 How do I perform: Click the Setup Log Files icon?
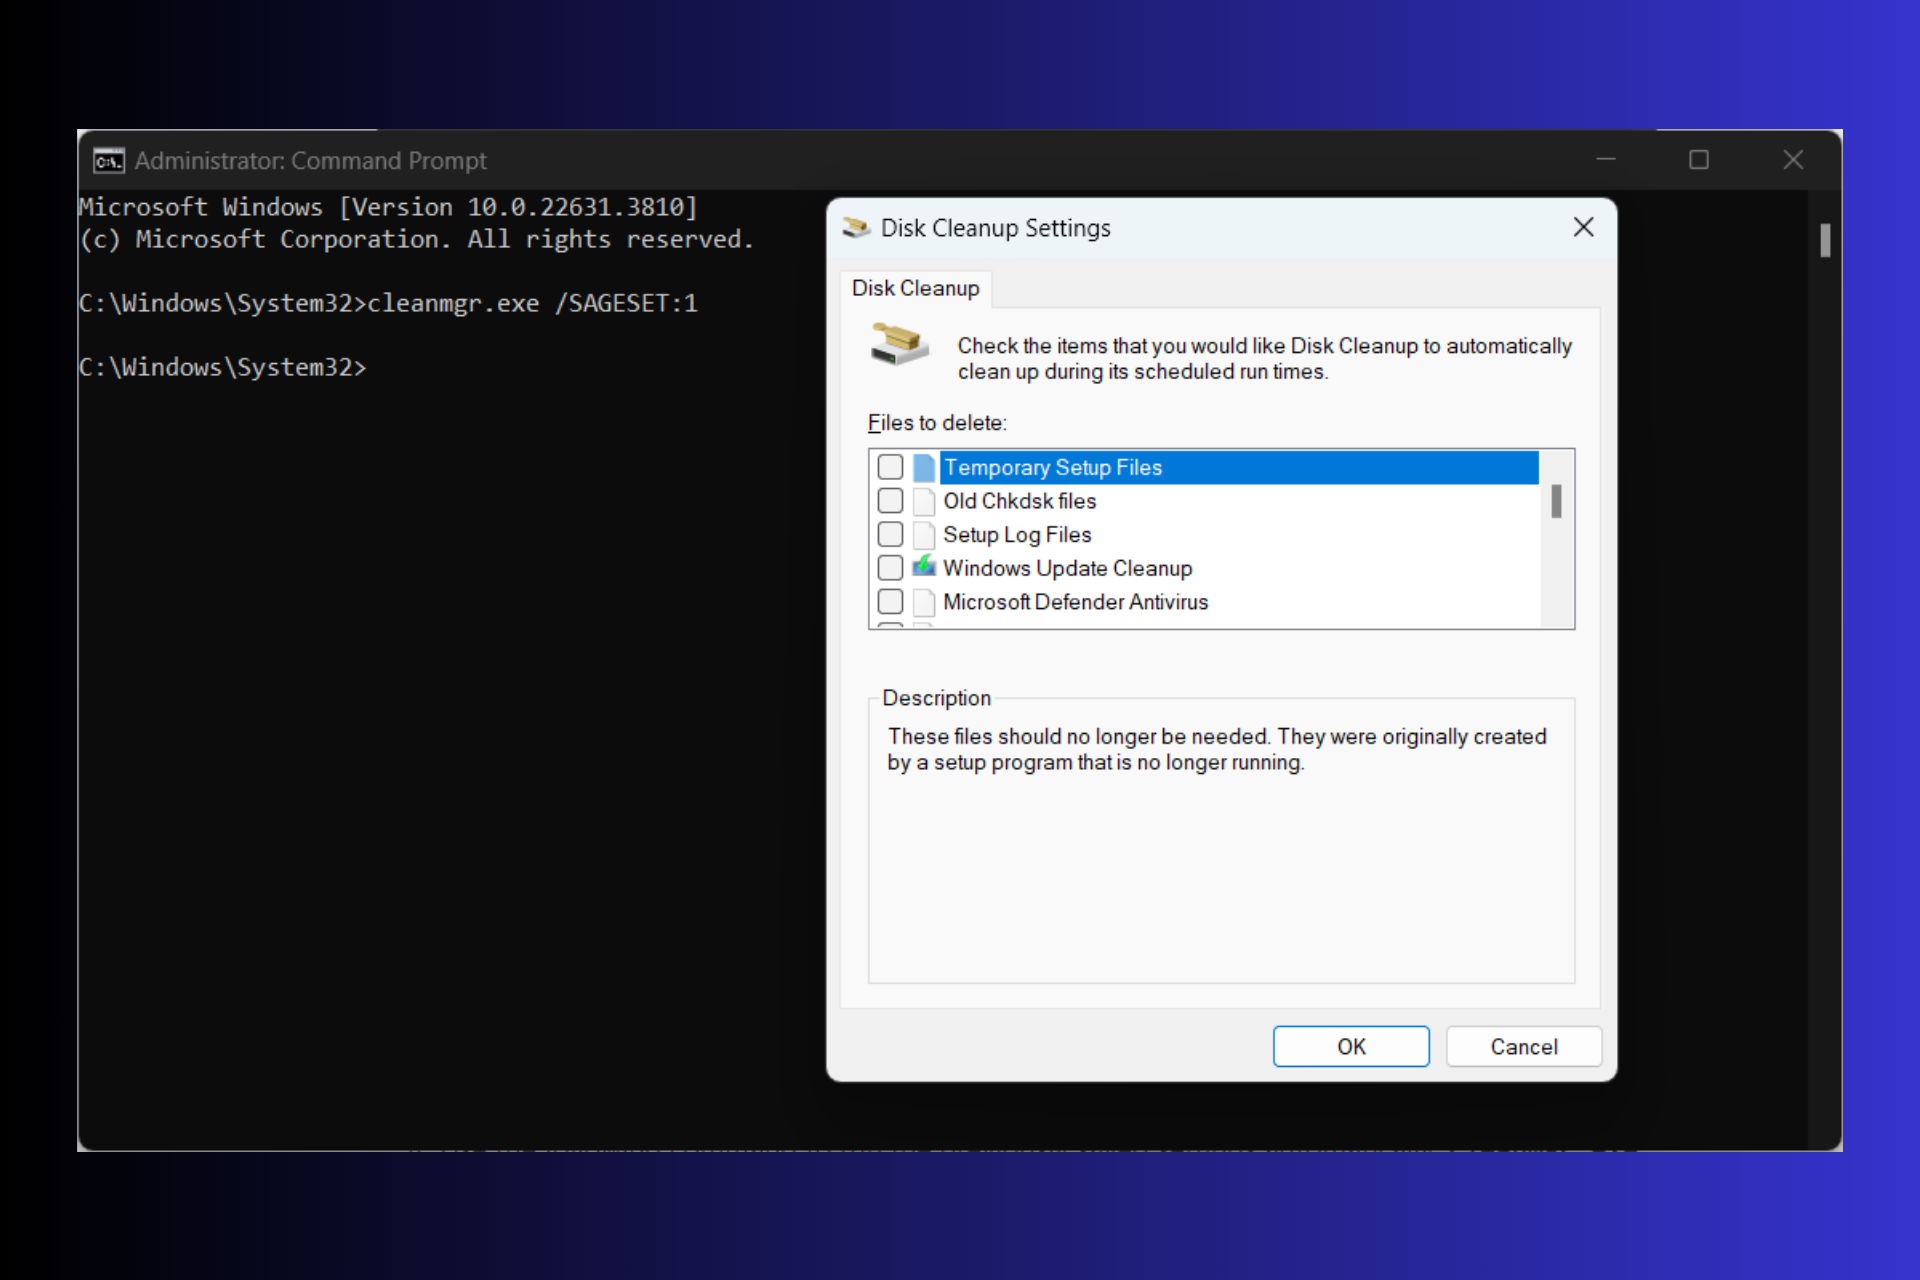click(x=921, y=534)
